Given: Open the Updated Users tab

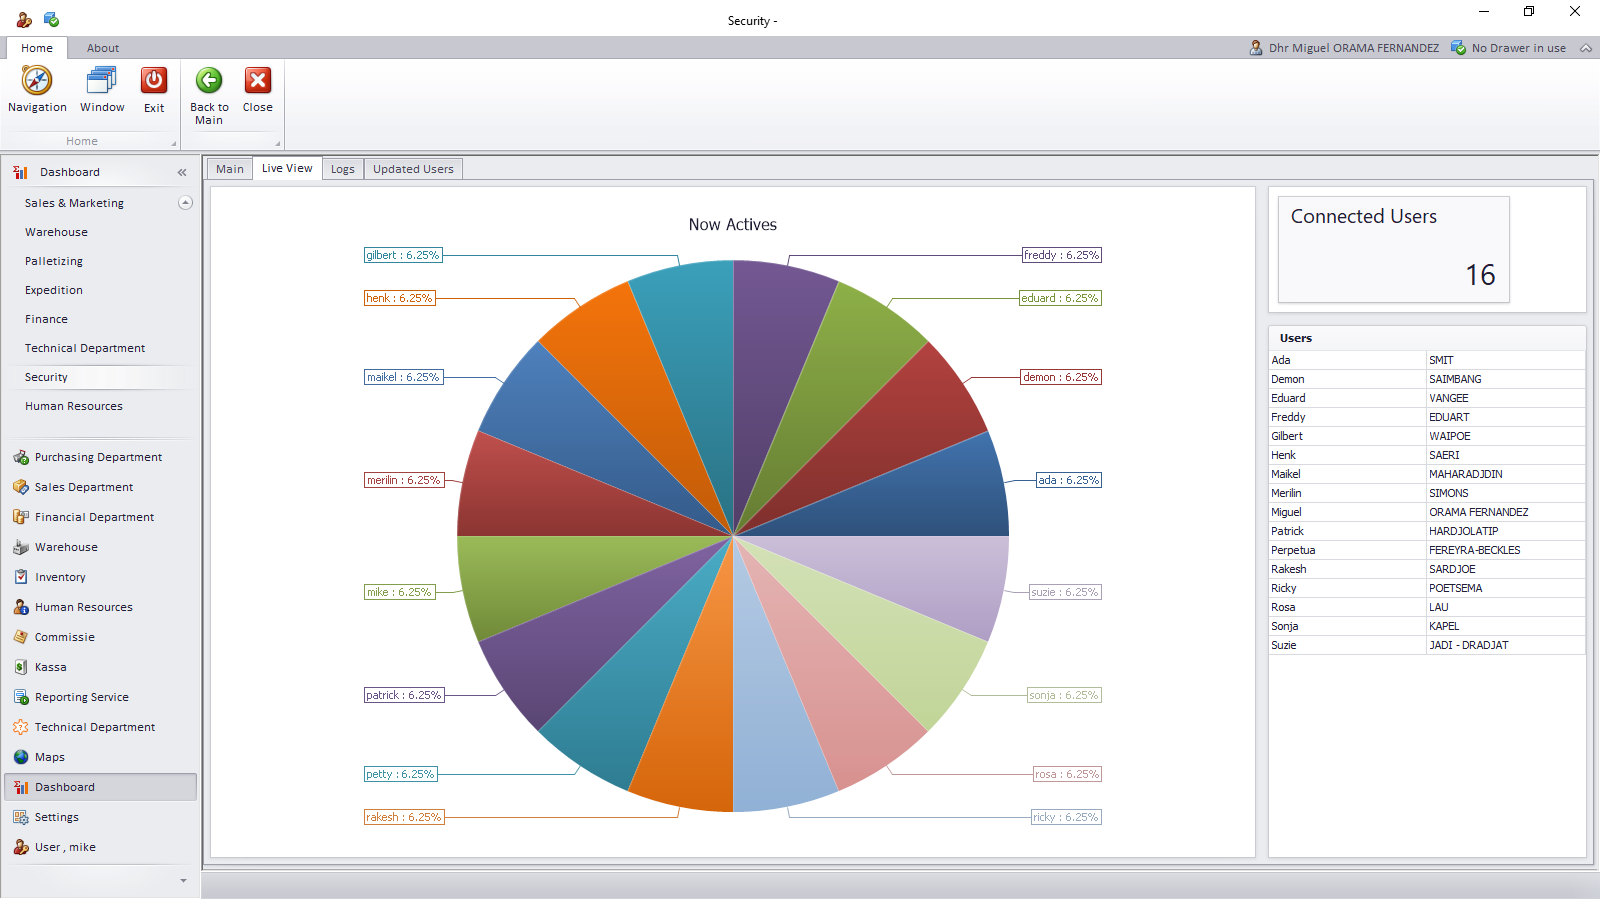Looking at the screenshot, I should [413, 169].
